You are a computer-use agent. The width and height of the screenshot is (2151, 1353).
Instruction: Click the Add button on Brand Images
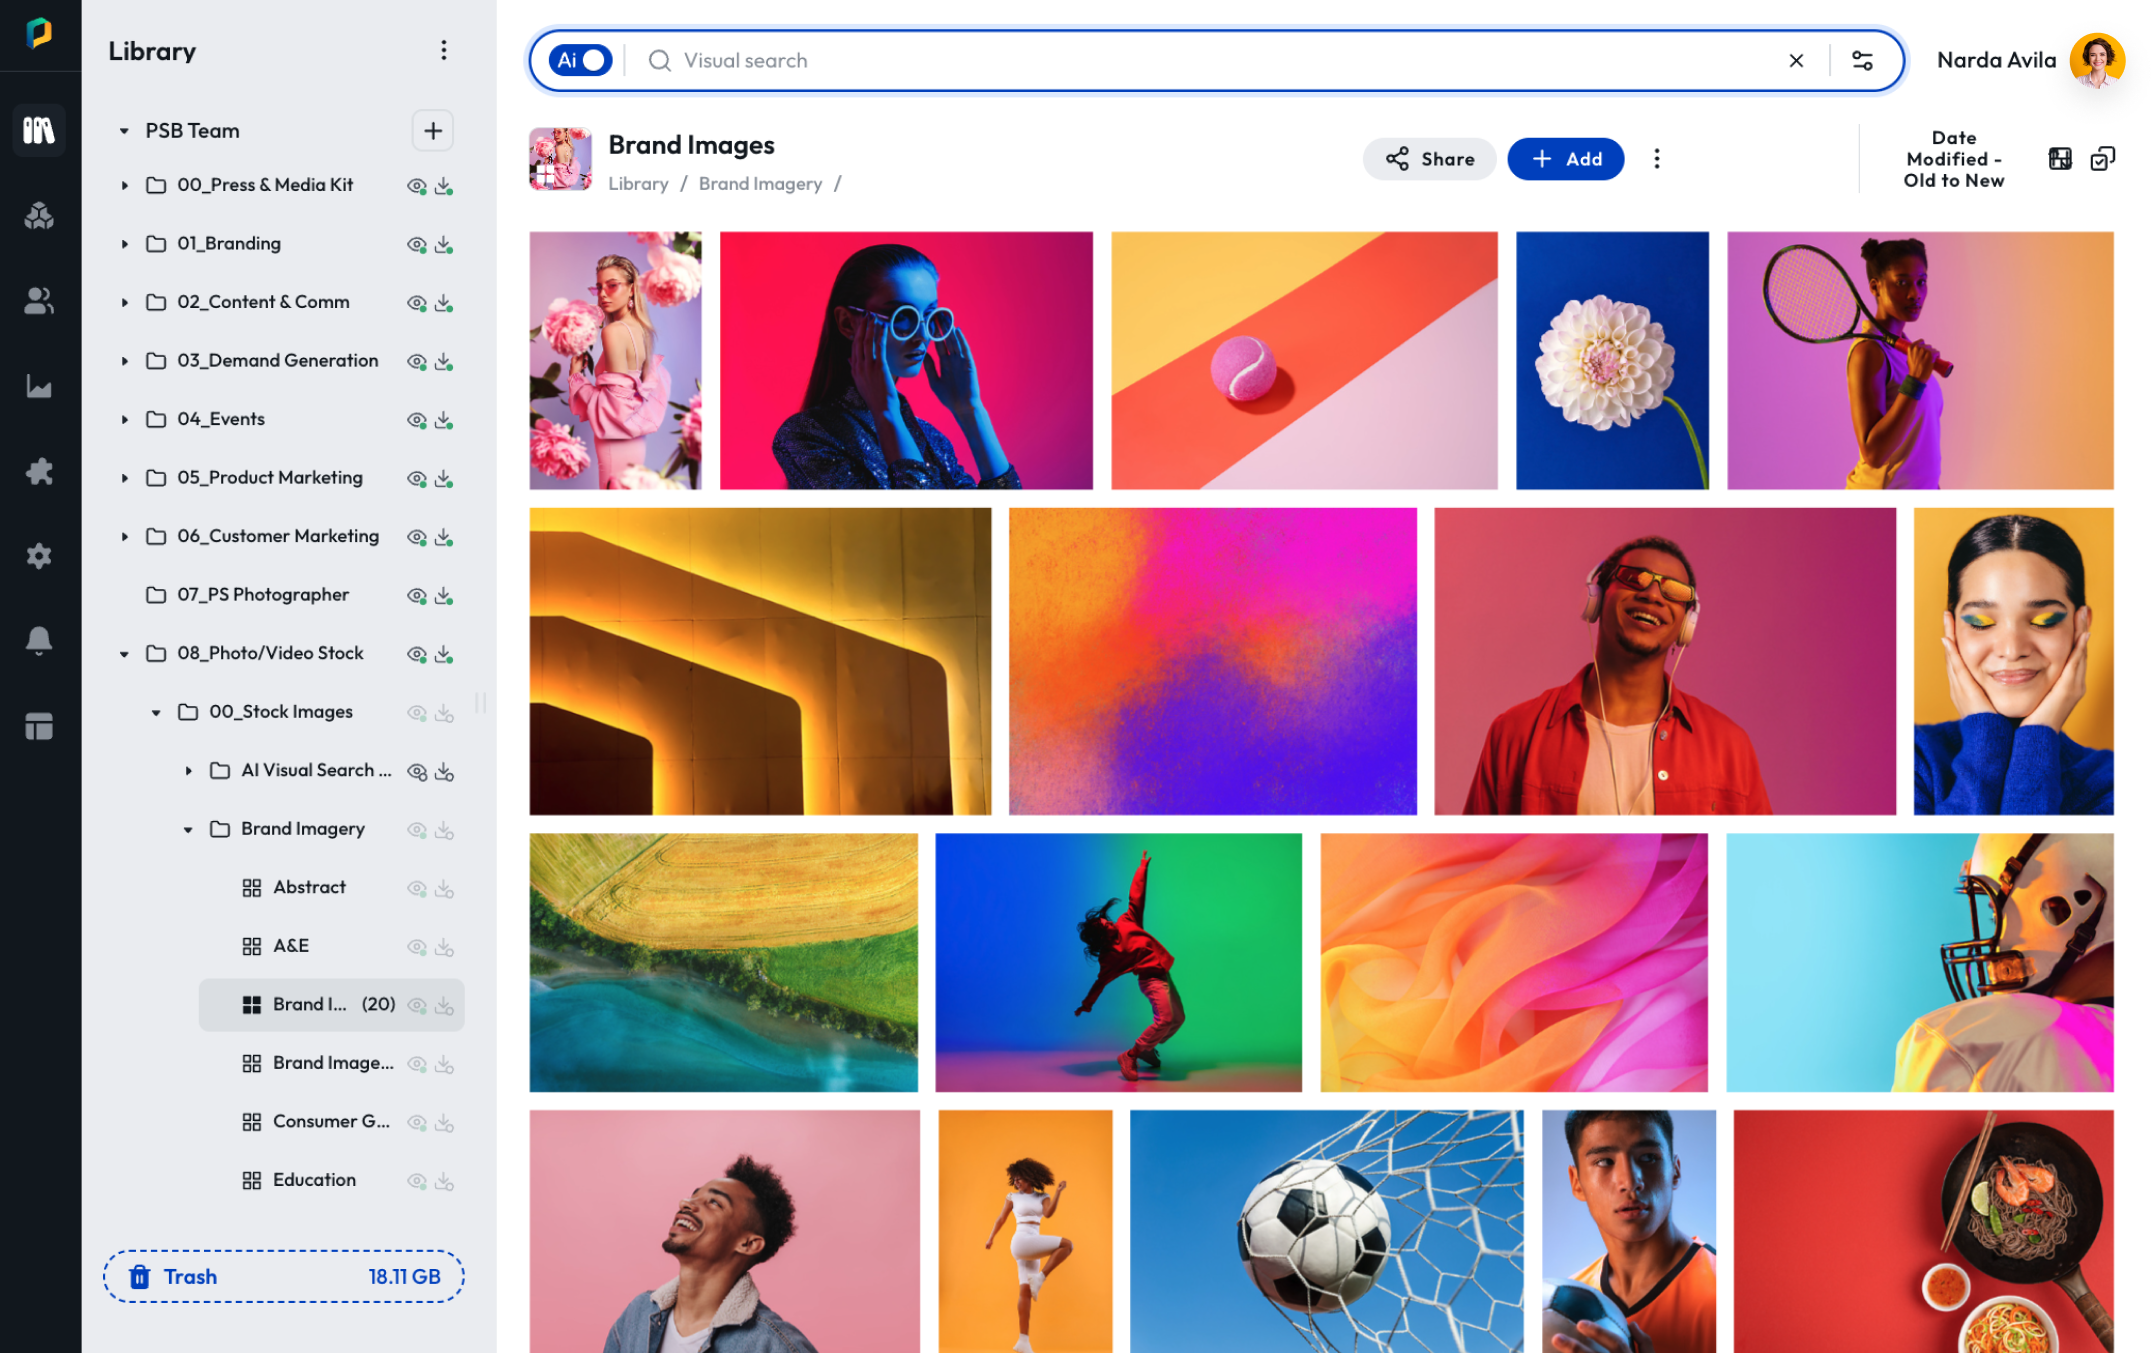pos(1565,158)
